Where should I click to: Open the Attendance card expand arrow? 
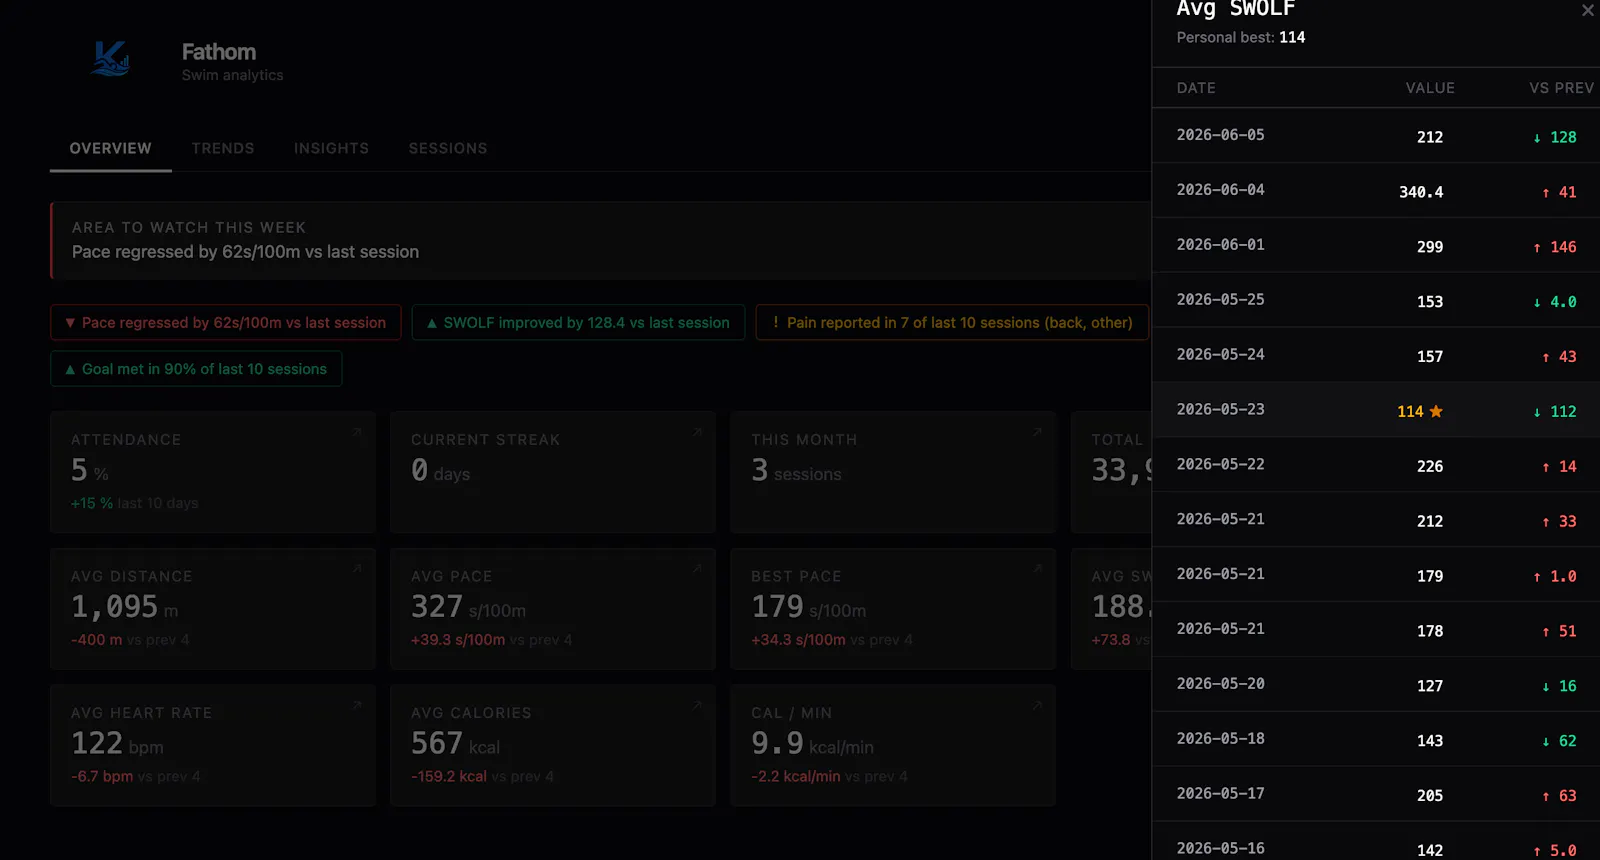357,432
